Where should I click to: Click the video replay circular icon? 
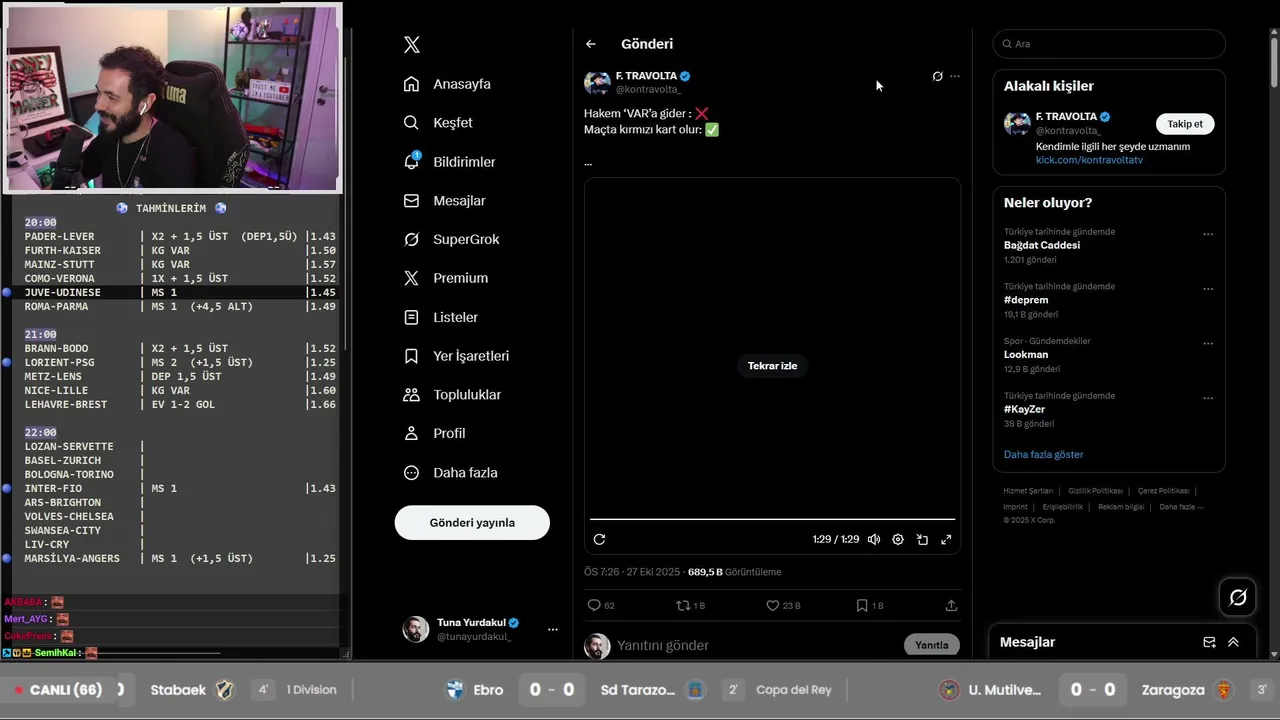pyautogui.click(x=599, y=539)
